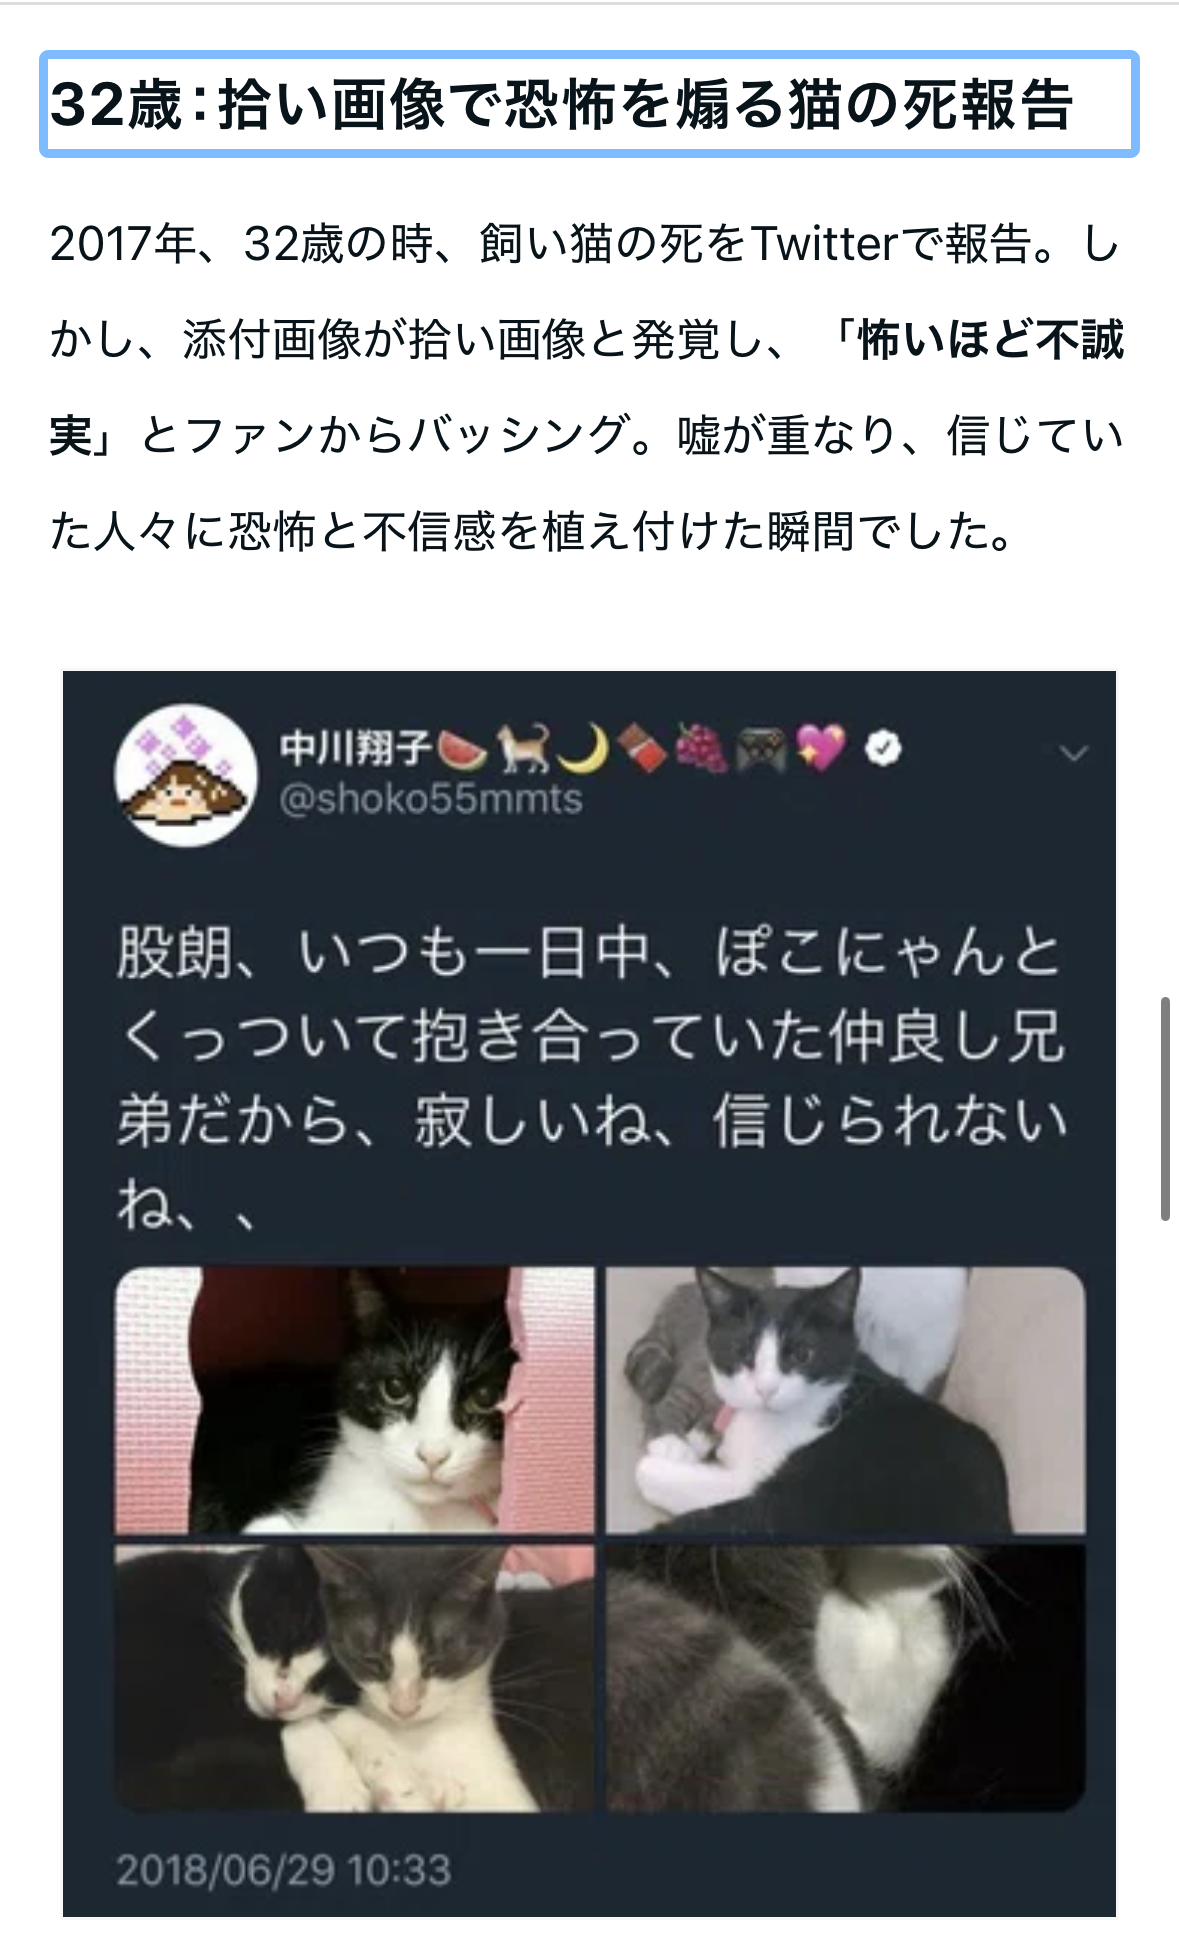Open the @shoko55mmts handle

[x=431, y=799]
